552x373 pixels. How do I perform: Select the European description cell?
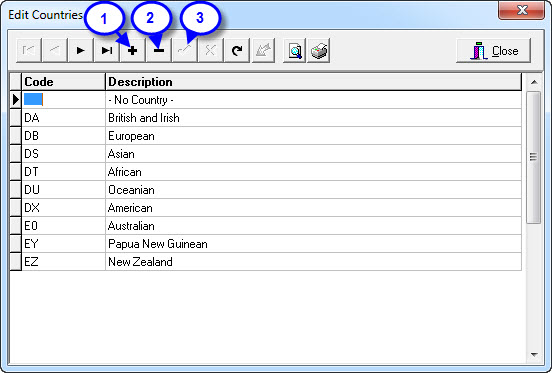(313, 136)
